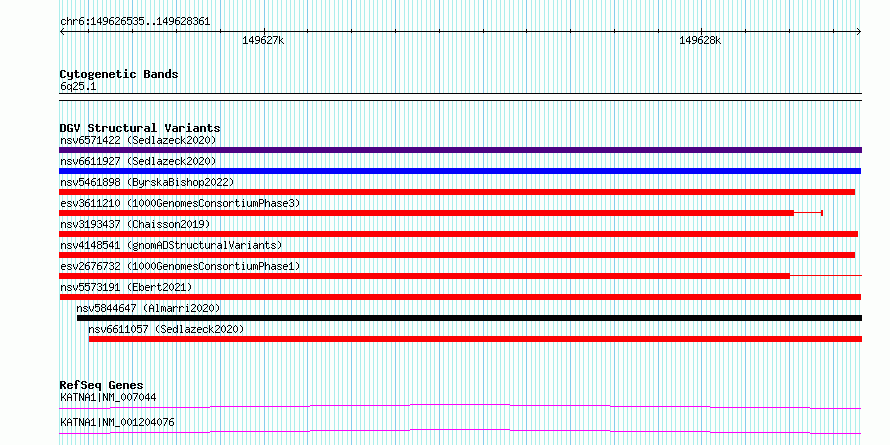This screenshot has width=890, height=445.
Task: Open variant nsv5461898 (ByrskaBishop2022) label
Action: [147, 182]
